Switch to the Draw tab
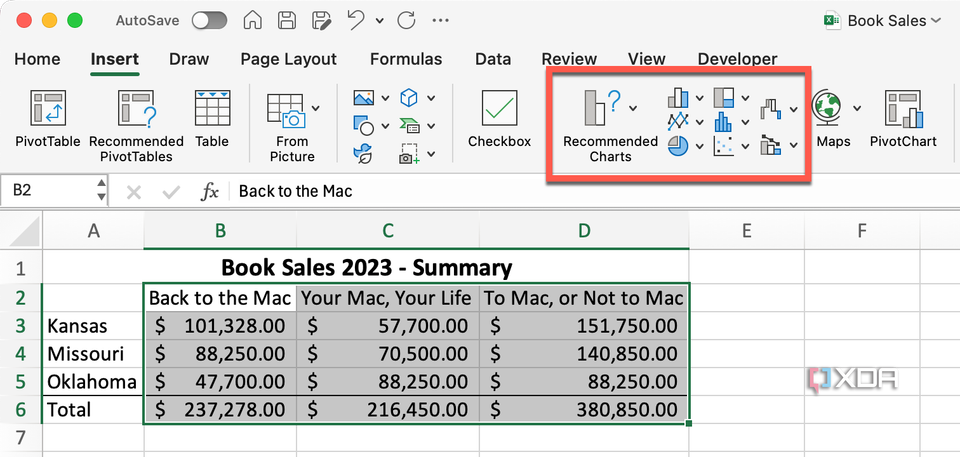 (189, 59)
